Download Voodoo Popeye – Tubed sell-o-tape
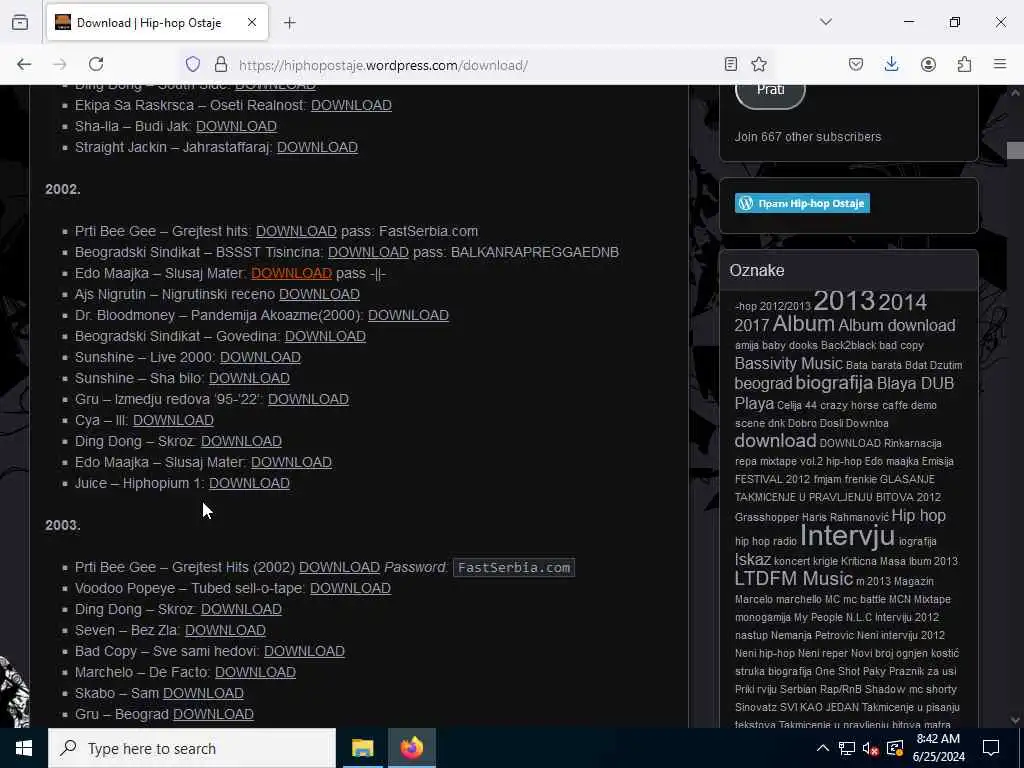Viewport: 1024px width, 768px height. 351,588
